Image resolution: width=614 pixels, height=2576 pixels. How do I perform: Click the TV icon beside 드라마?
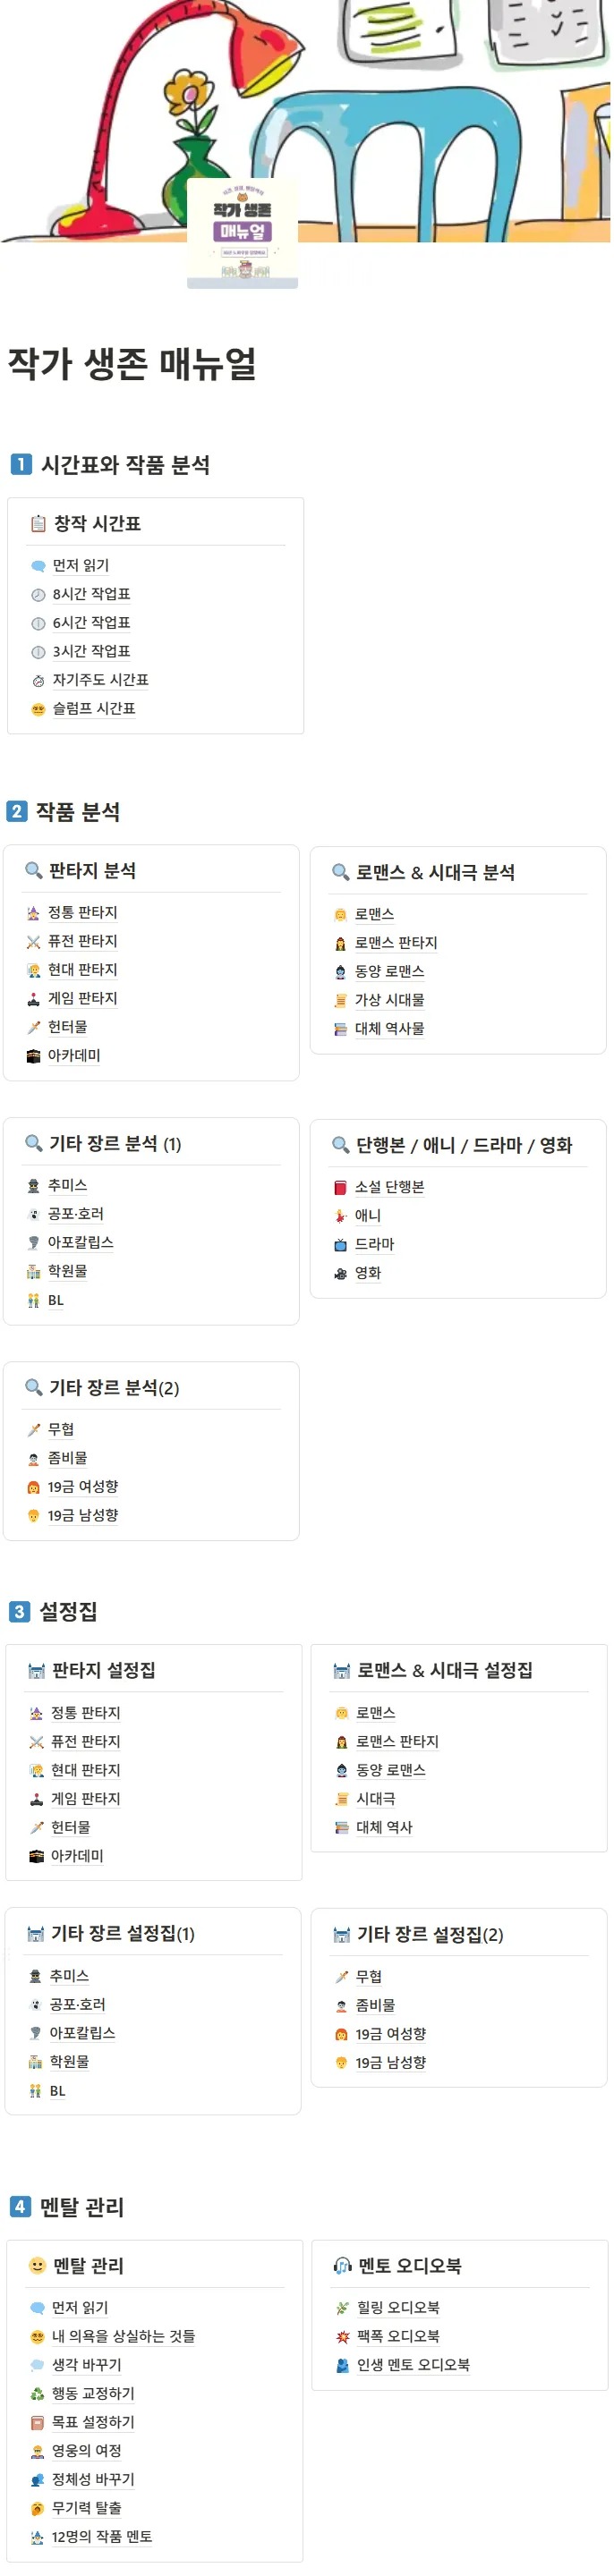pyautogui.click(x=340, y=1245)
